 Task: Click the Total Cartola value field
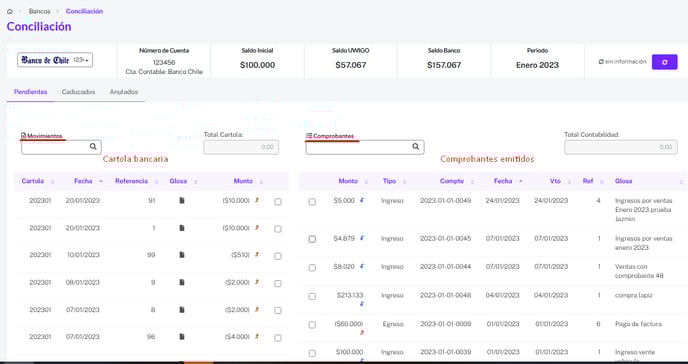coord(241,147)
